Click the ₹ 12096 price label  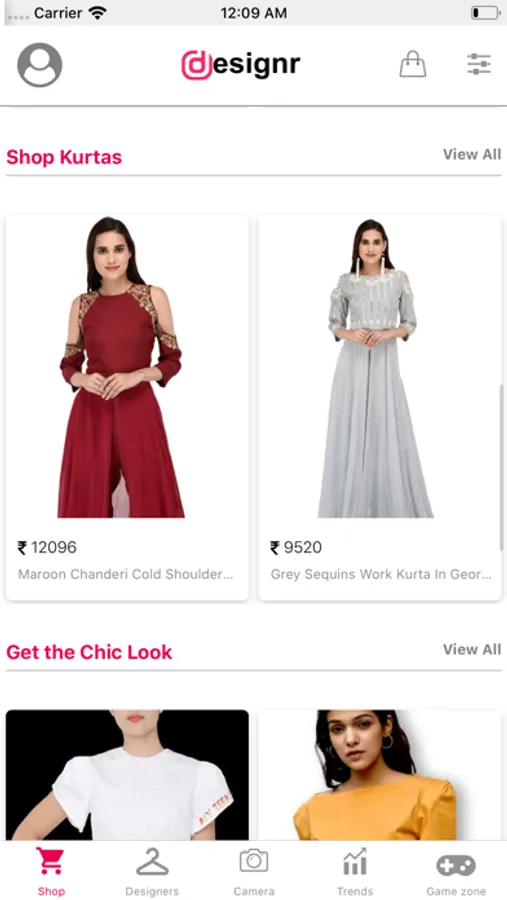point(47,548)
